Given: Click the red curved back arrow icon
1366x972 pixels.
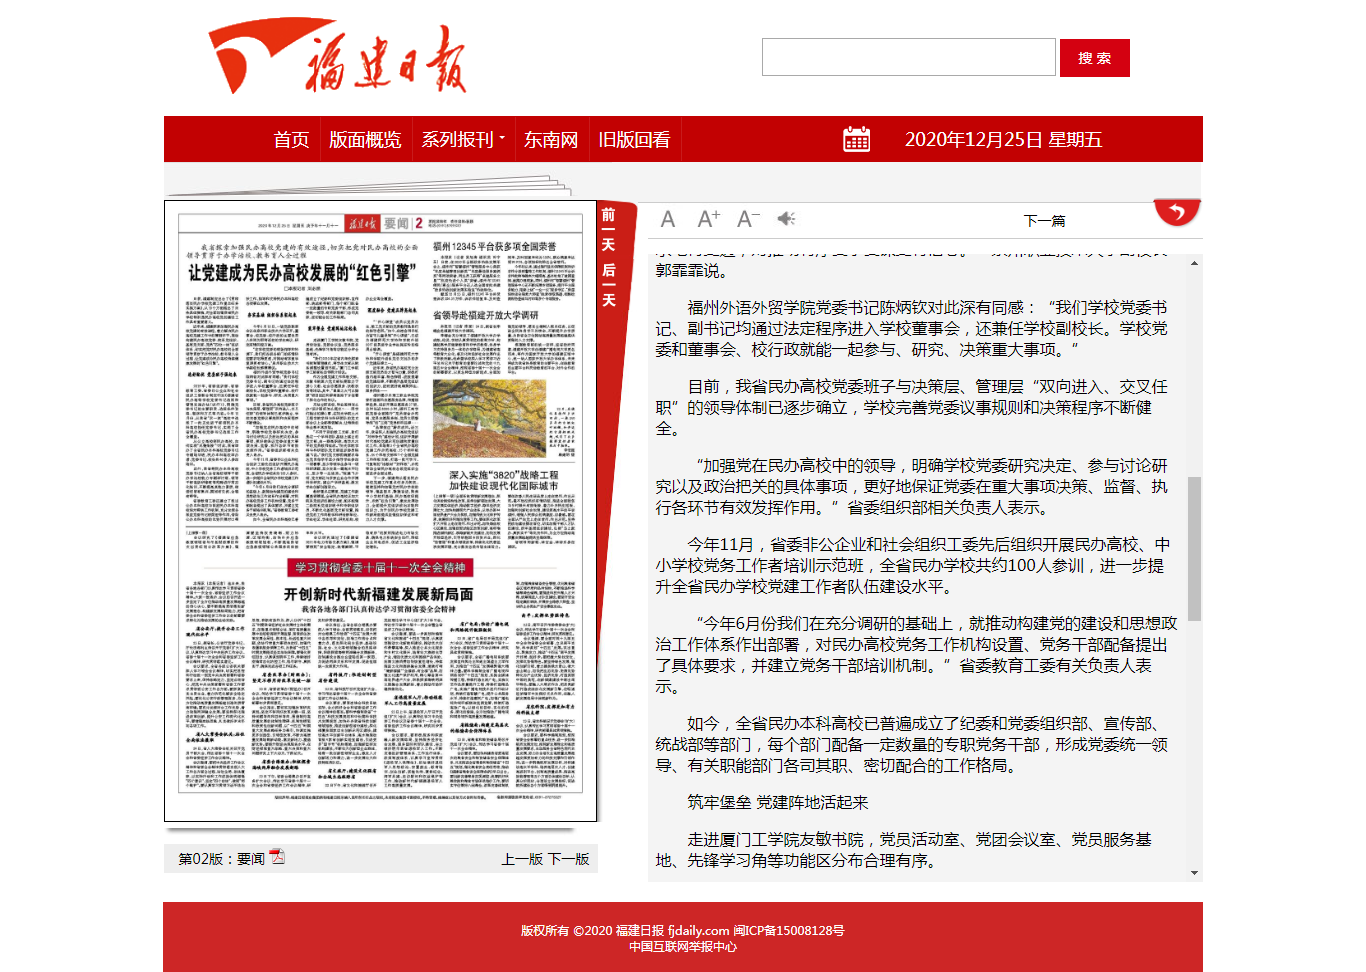Looking at the screenshot, I should [x=1177, y=212].
